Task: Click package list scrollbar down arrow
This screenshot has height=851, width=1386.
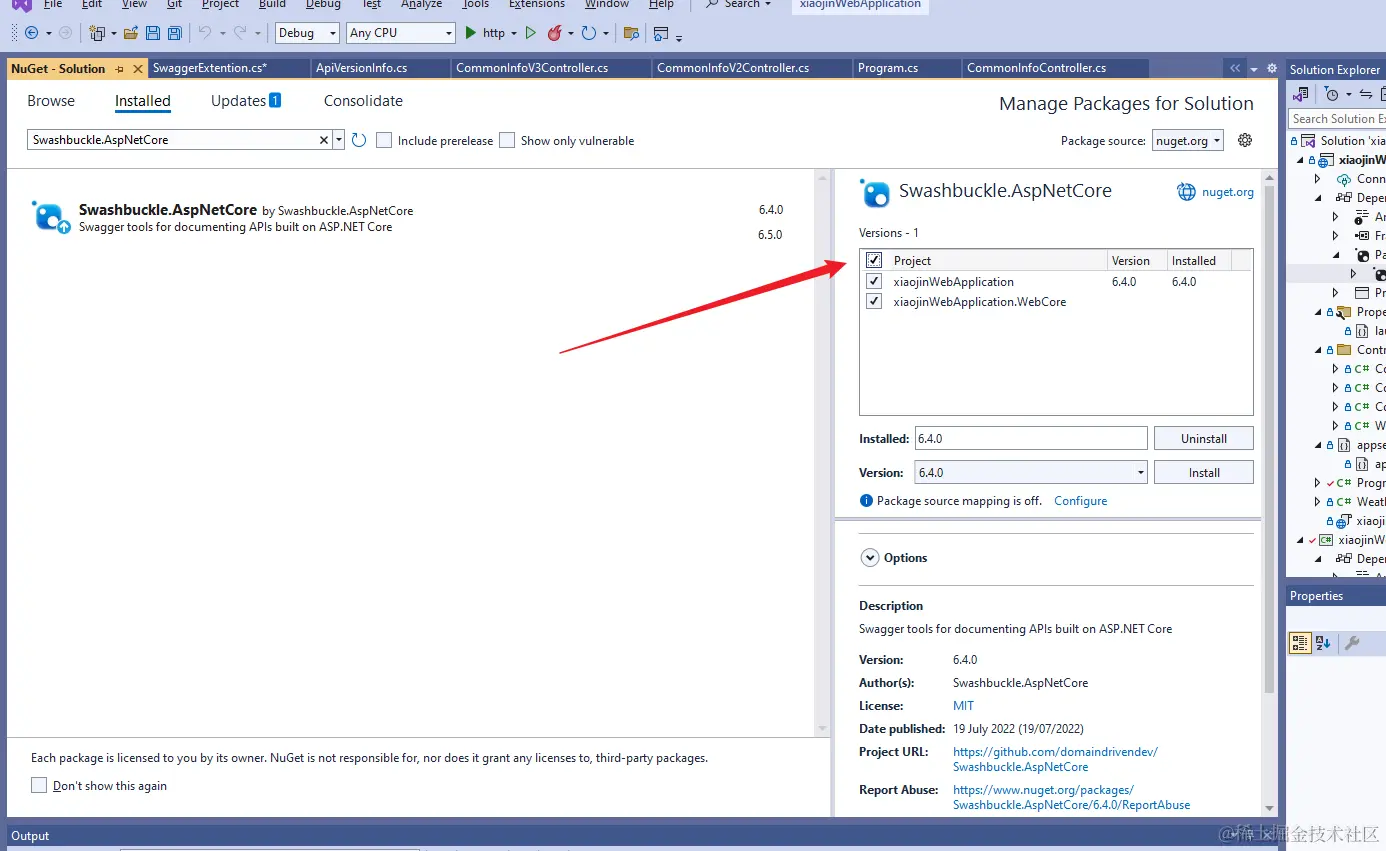Action: point(824,728)
